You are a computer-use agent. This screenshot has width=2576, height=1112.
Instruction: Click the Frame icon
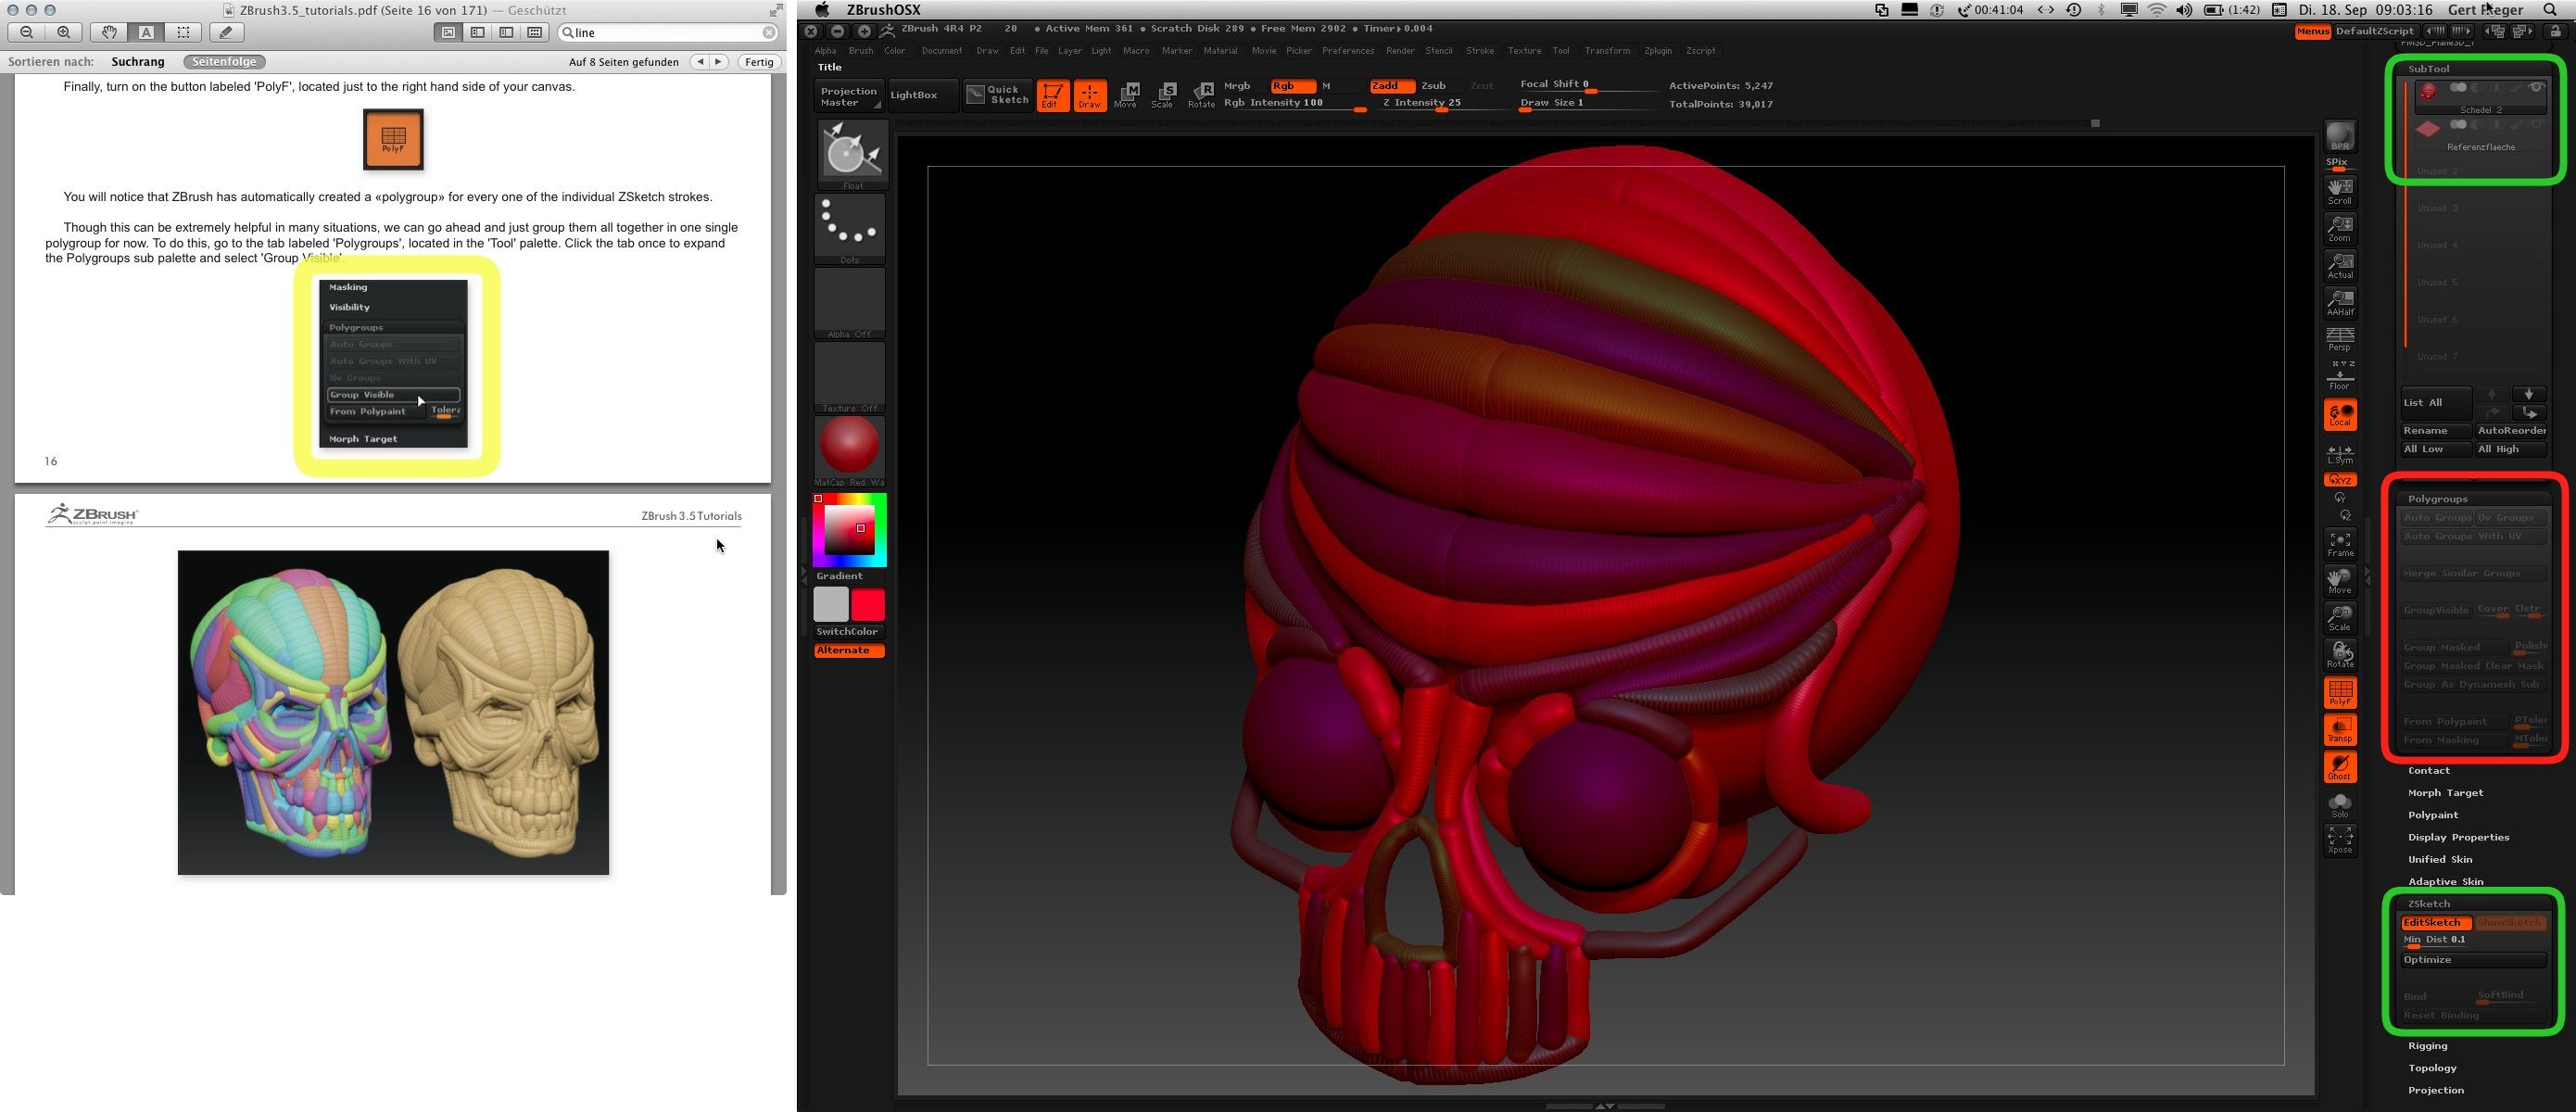click(2340, 544)
